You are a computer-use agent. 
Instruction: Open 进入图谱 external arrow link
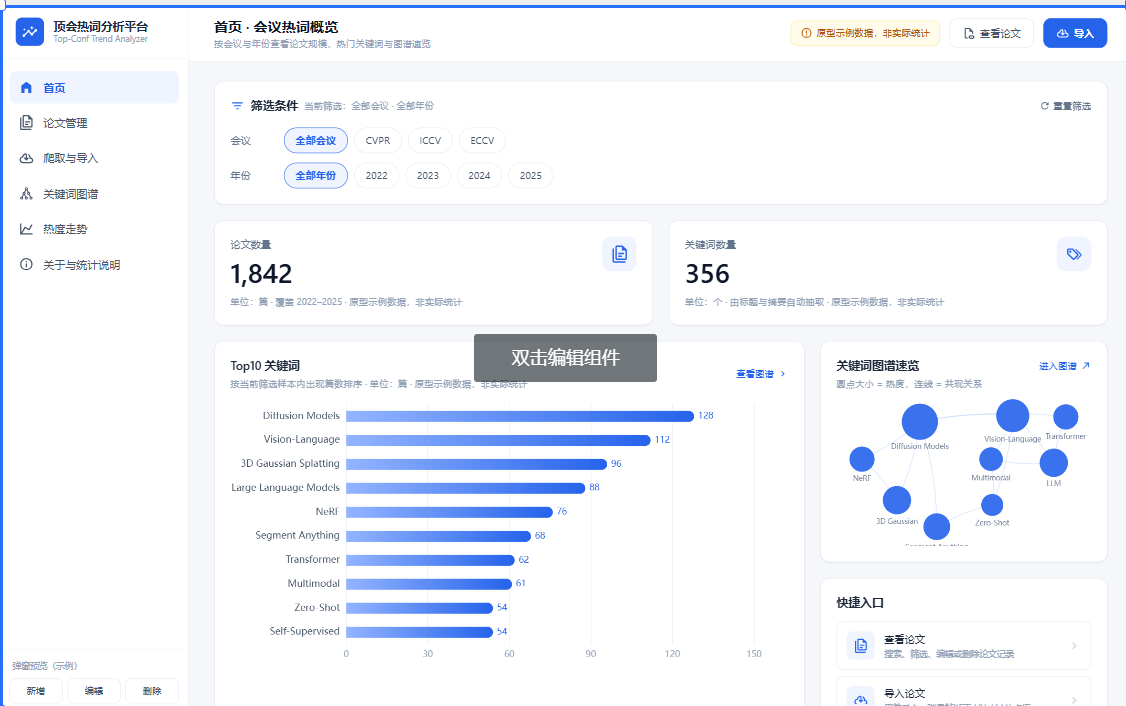point(1064,366)
